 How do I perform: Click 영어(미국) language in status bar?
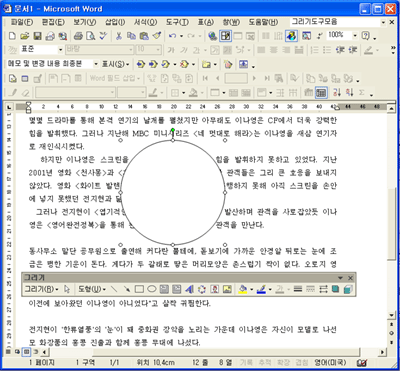330,362
